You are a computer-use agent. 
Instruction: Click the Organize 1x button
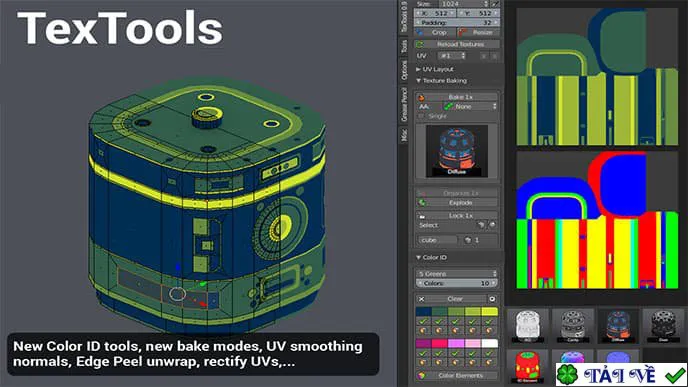457,193
